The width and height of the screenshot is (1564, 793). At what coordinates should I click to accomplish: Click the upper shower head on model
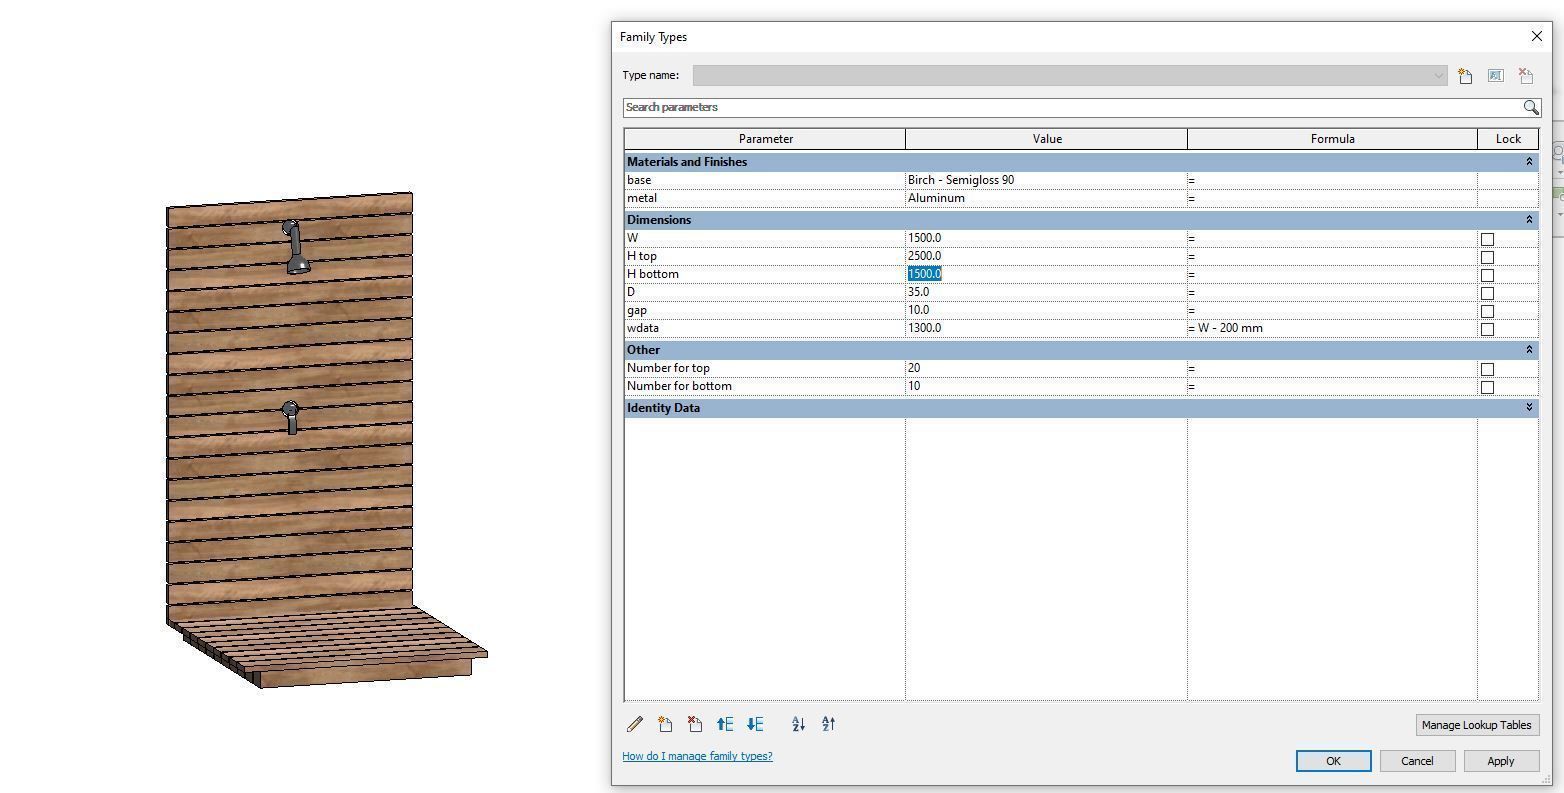click(x=295, y=247)
